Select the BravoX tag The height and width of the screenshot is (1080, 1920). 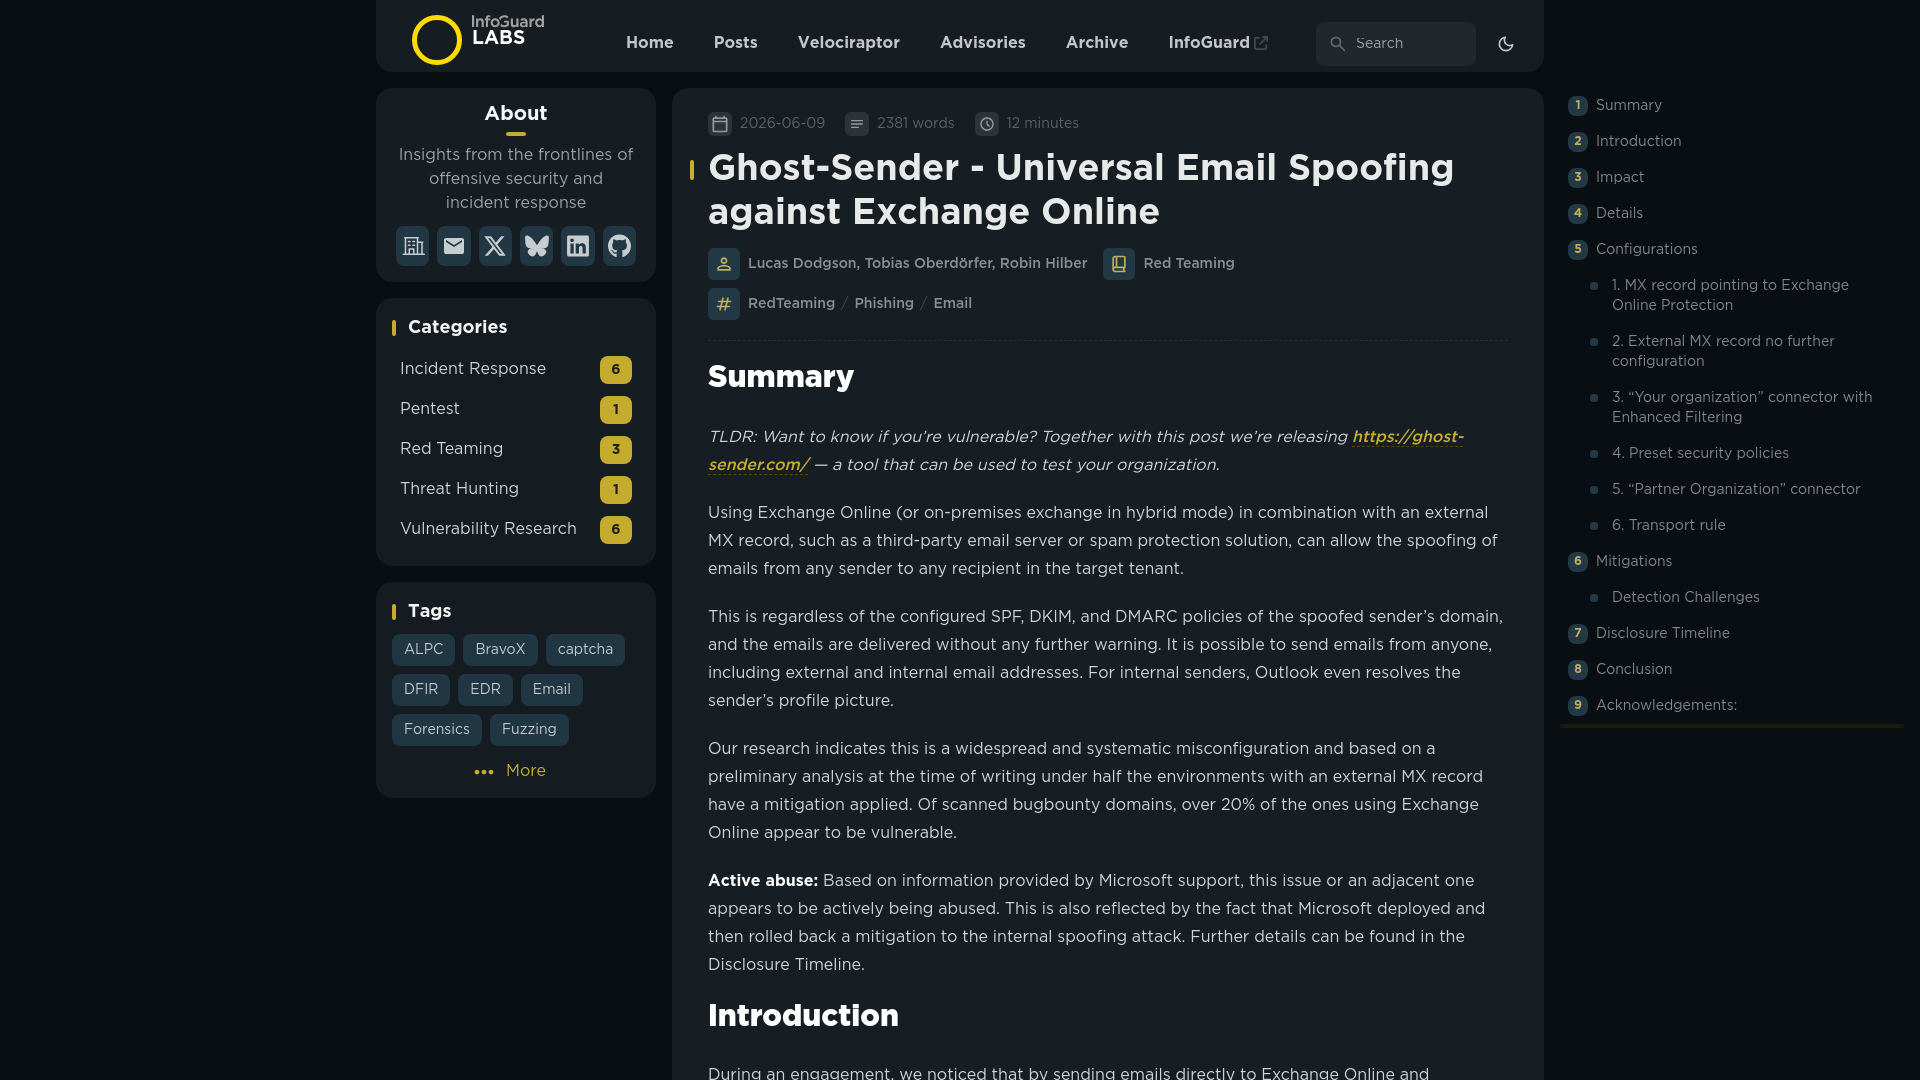tap(500, 650)
